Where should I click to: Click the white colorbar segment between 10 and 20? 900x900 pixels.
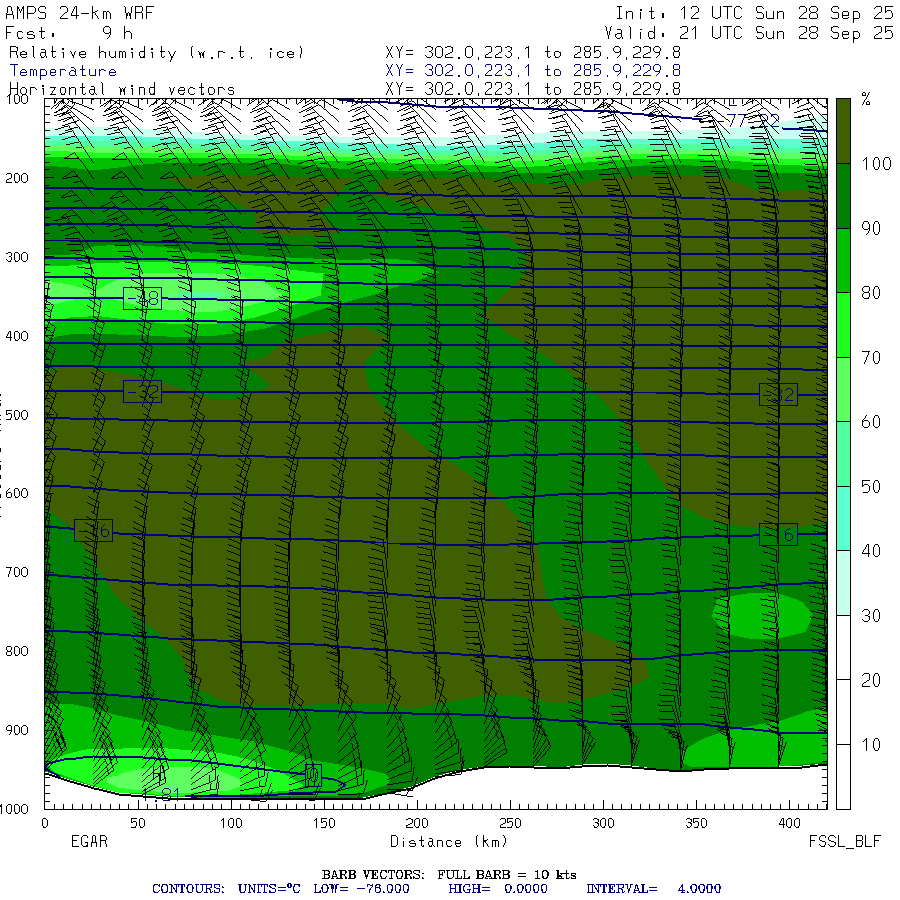point(843,712)
